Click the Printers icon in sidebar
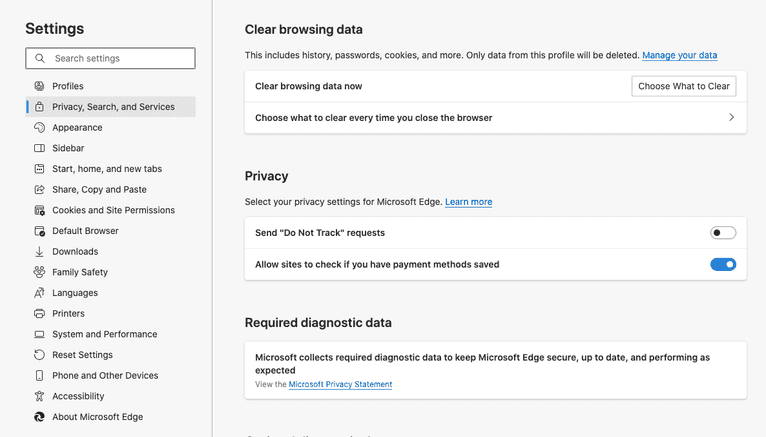 (39, 314)
